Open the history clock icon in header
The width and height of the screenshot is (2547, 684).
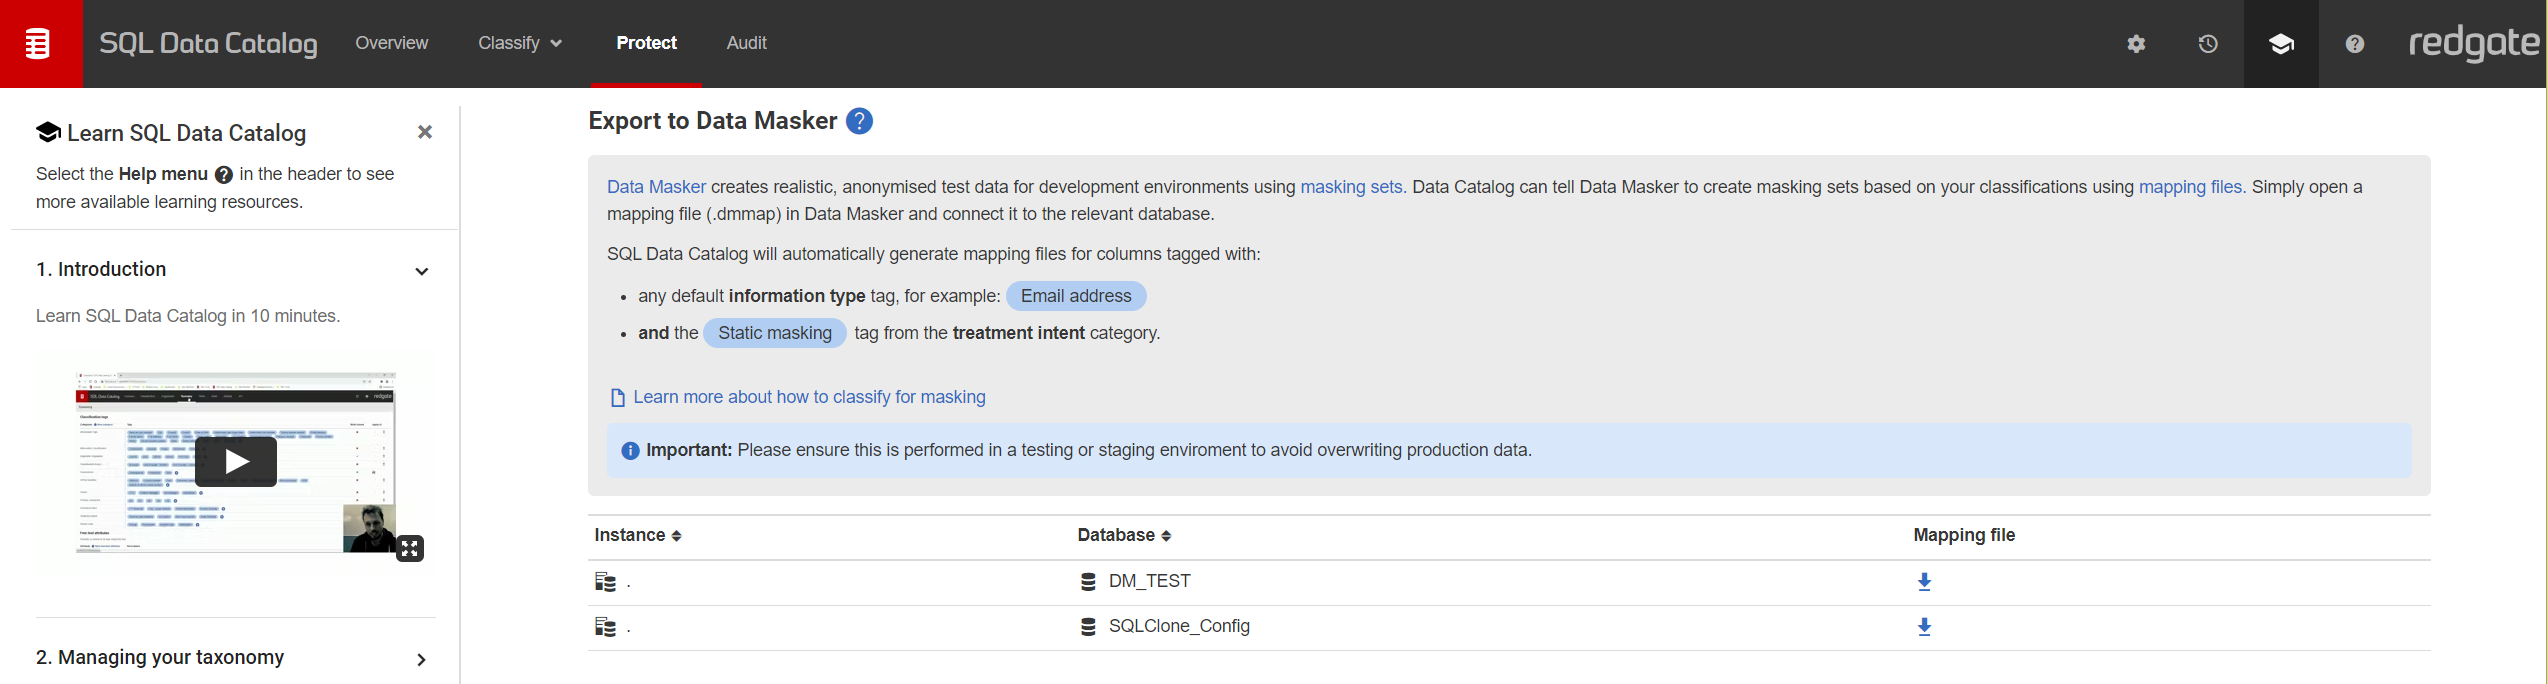pyautogui.click(x=2208, y=44)
